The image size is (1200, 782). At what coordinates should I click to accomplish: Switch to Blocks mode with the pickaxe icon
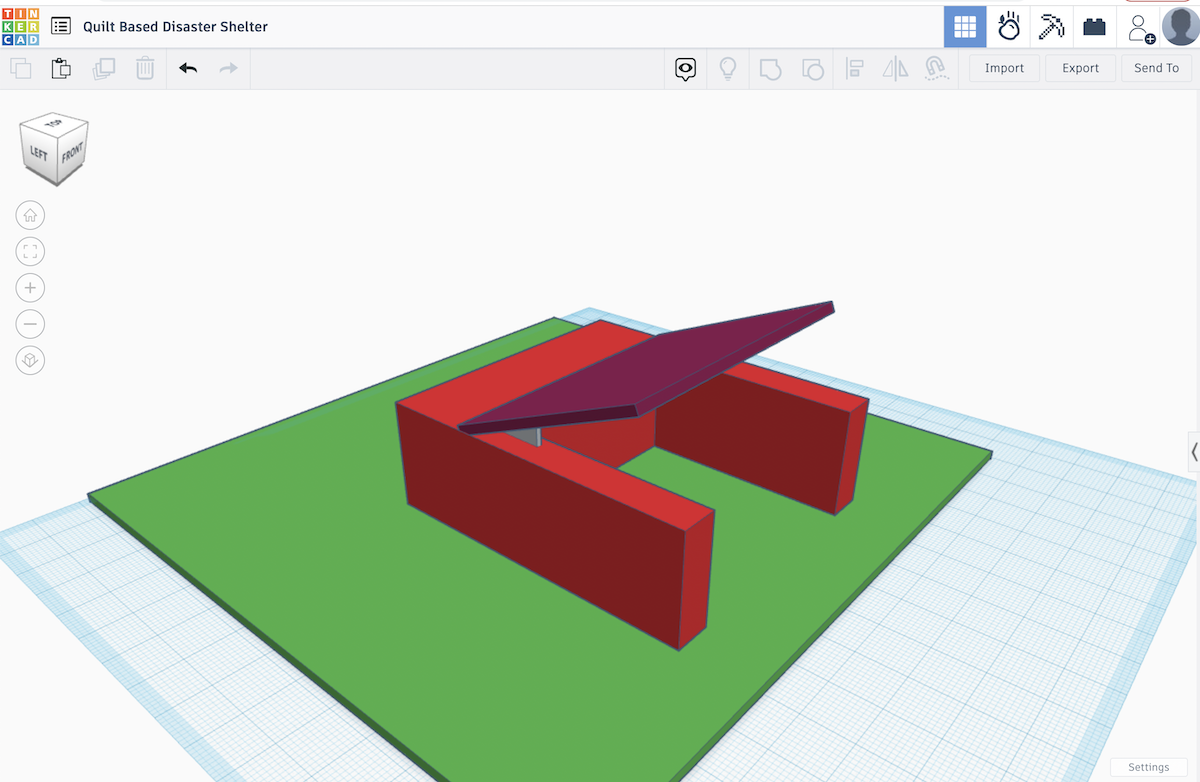(x=1050, y=27)
